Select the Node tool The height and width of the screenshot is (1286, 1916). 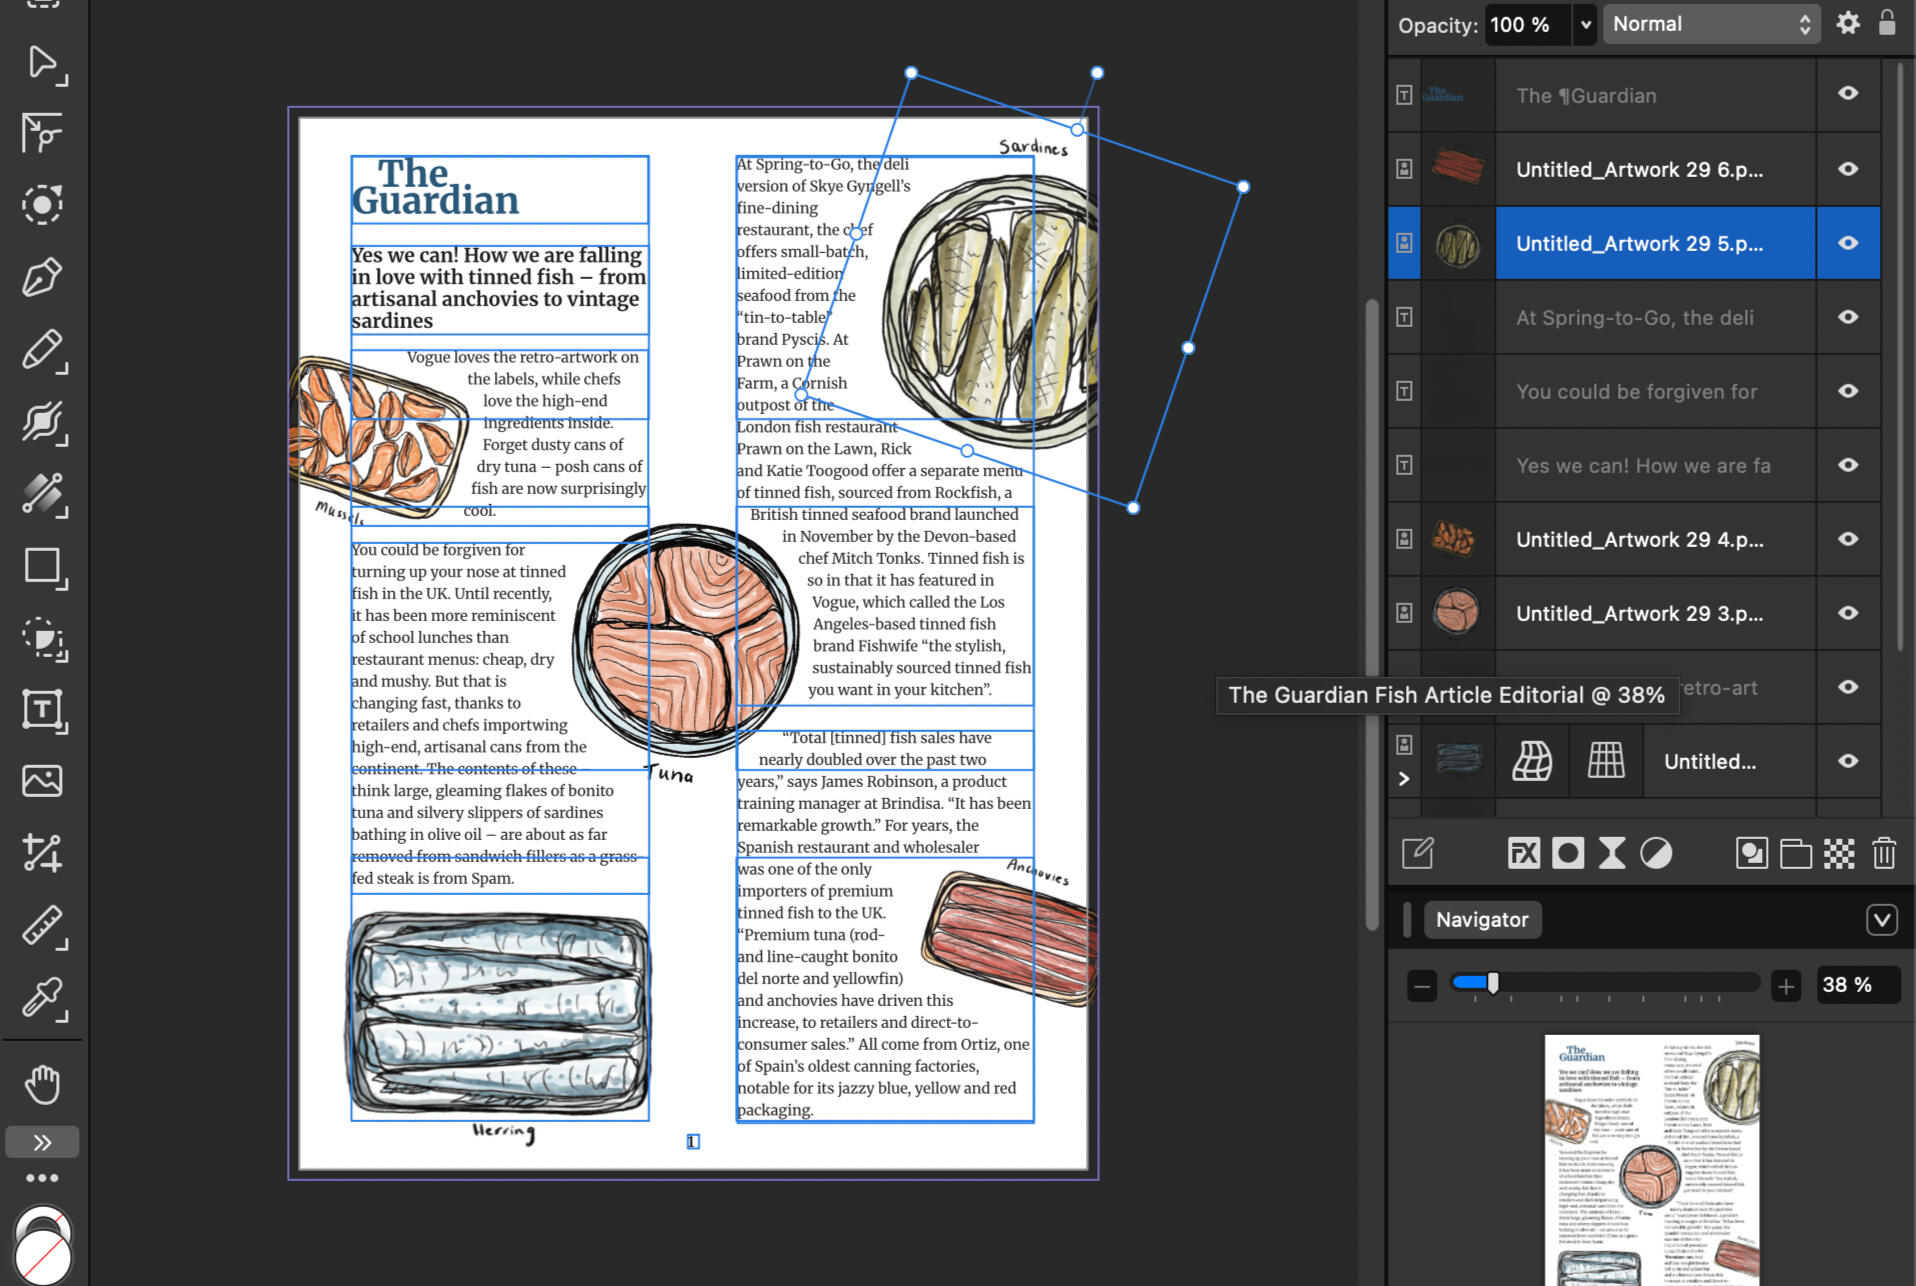[x=43, y=133]
